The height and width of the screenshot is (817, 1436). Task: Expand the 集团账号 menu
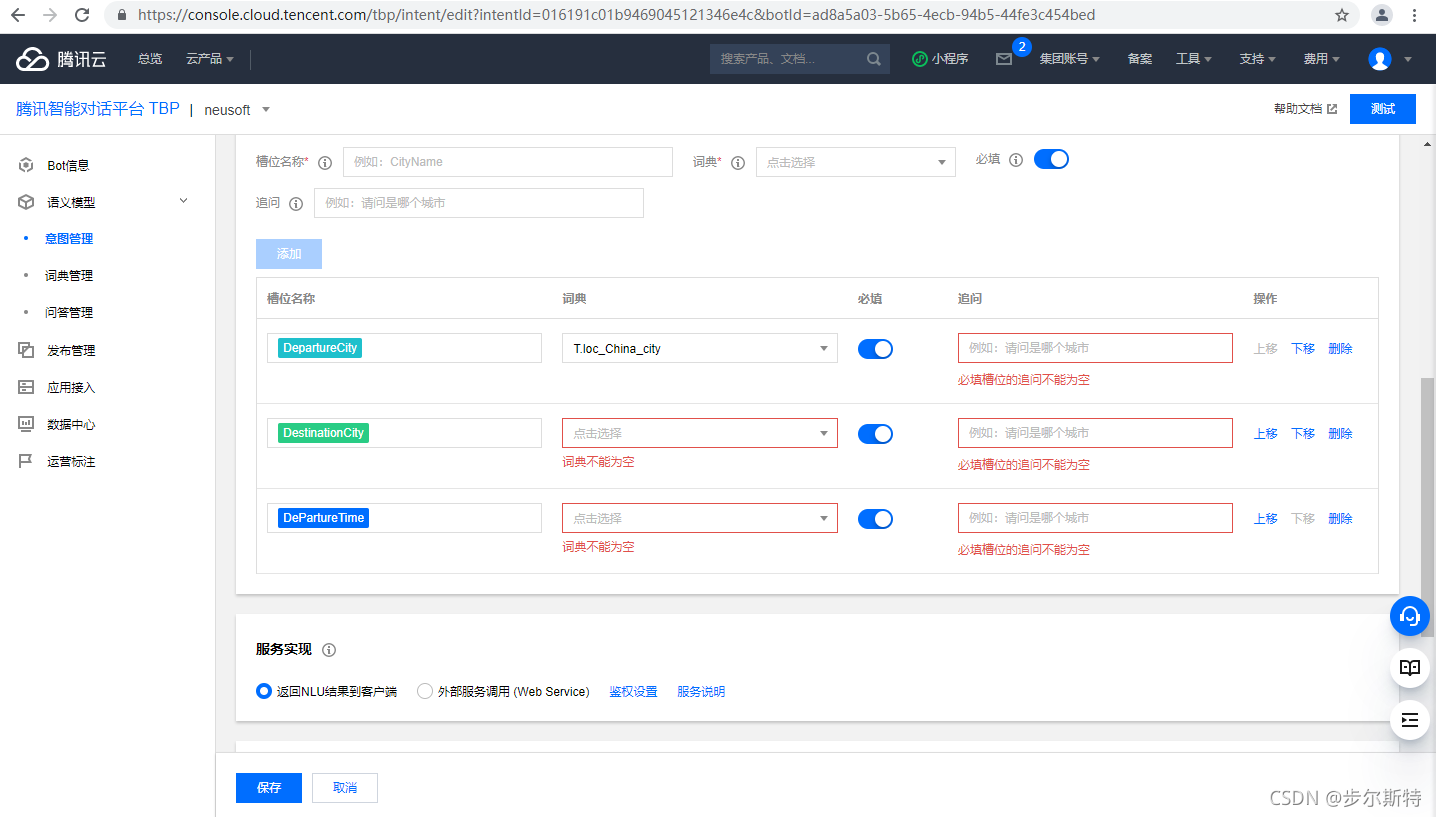(1070, 59)
